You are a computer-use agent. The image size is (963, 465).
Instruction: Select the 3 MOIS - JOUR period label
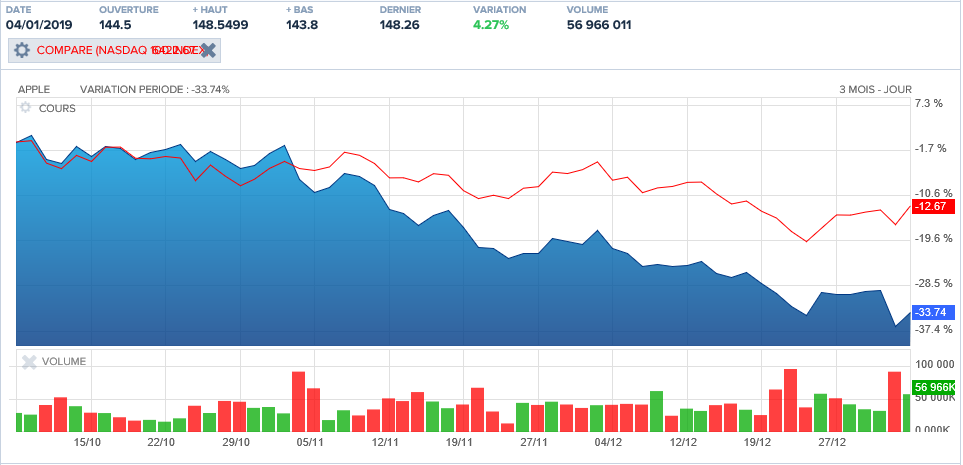pos(875,90)
